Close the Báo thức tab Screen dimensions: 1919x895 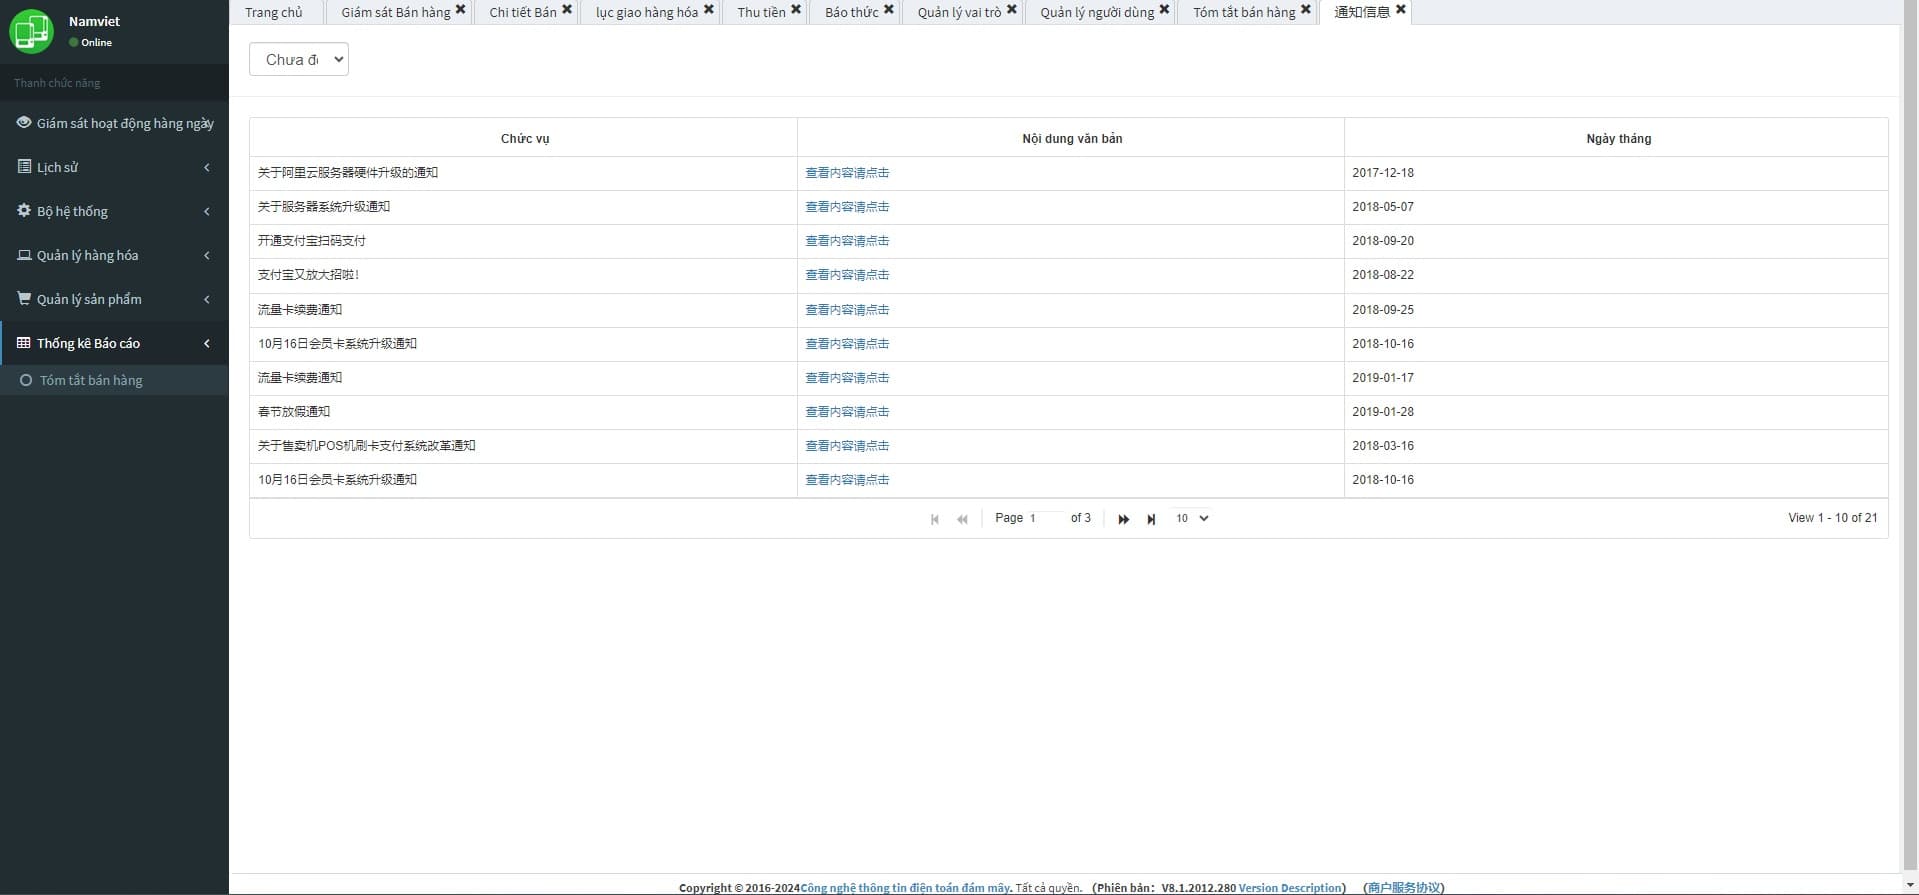click(888, 10)
